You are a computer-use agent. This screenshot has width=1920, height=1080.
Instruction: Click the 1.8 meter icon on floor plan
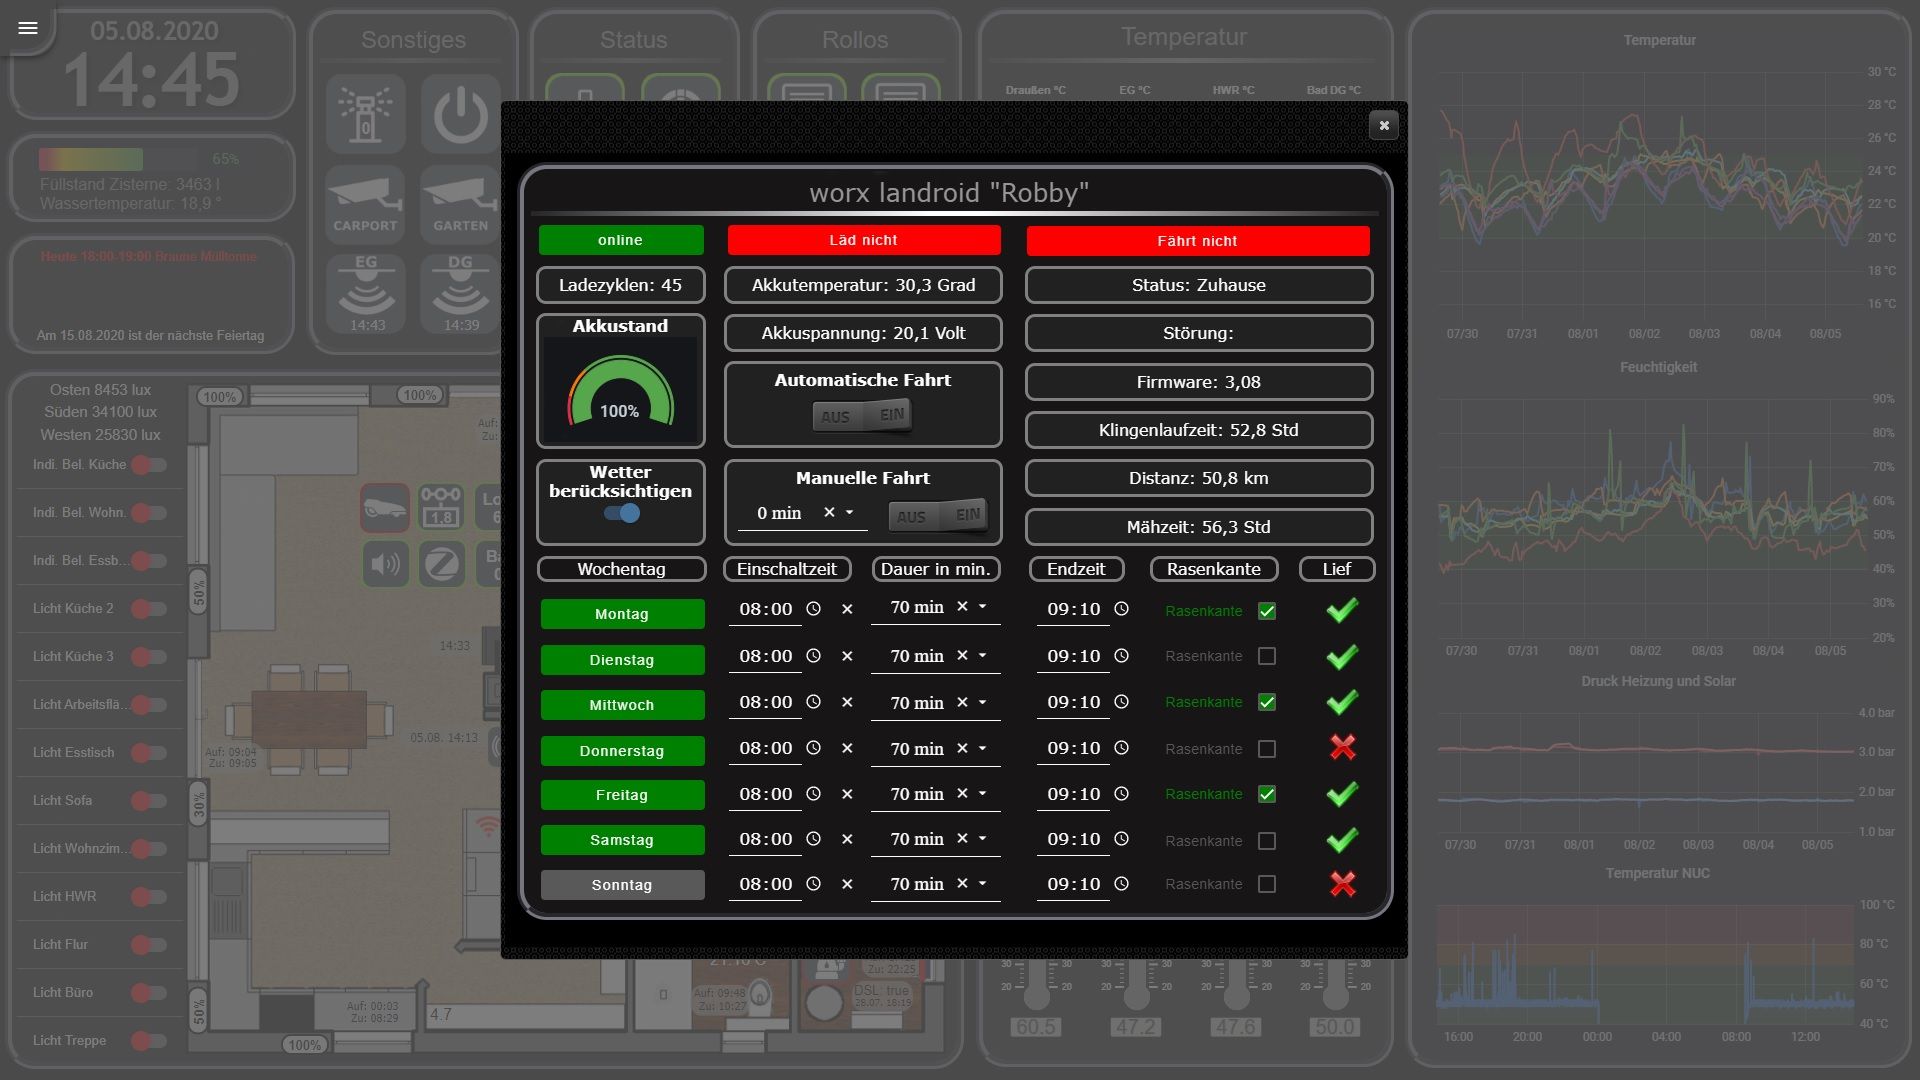click(x=441, y=508)
